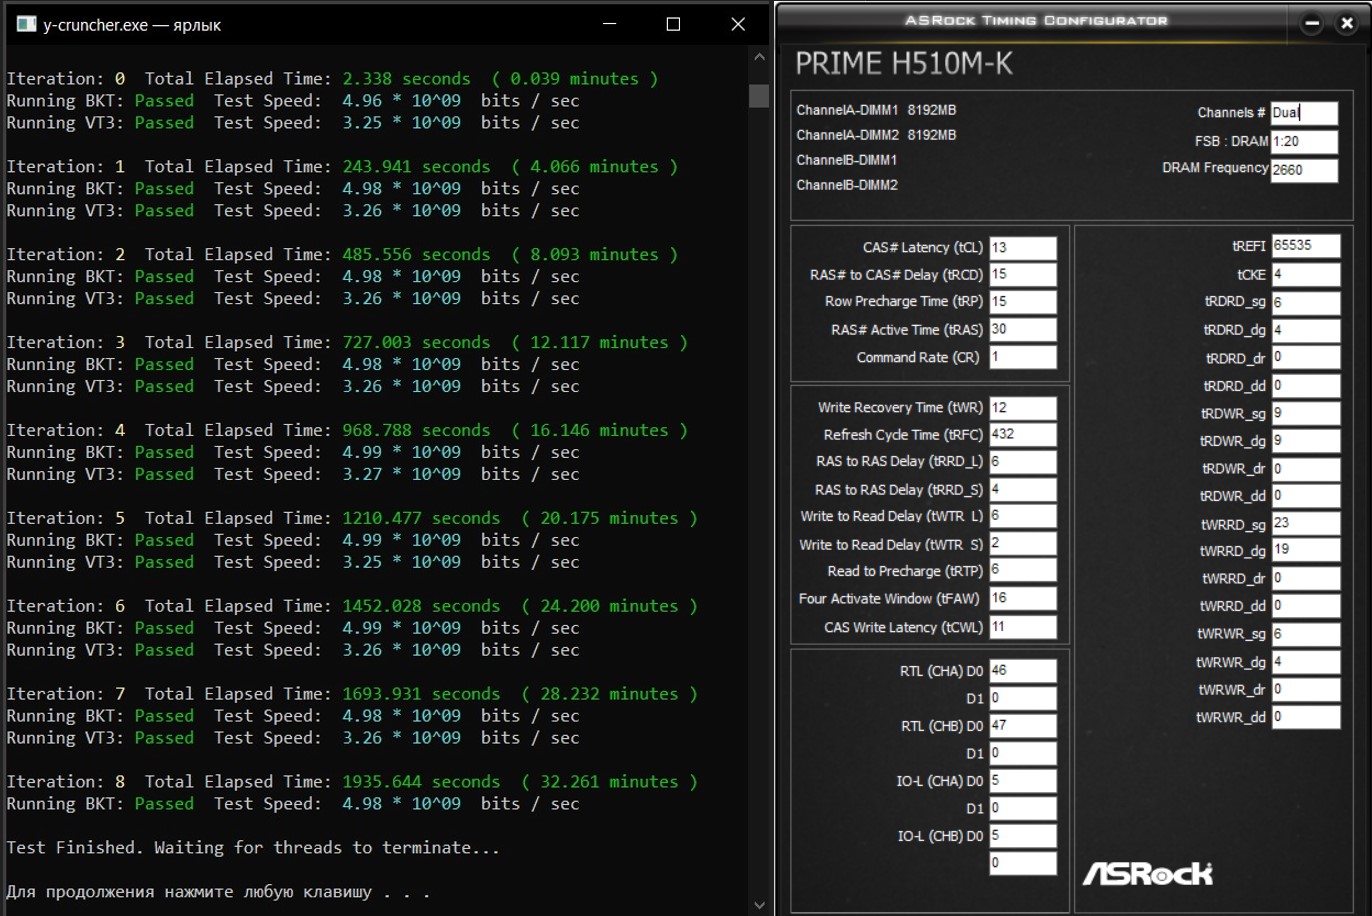Click the D1 field below IO-L (CHA) D0

tap(1023, 808)
